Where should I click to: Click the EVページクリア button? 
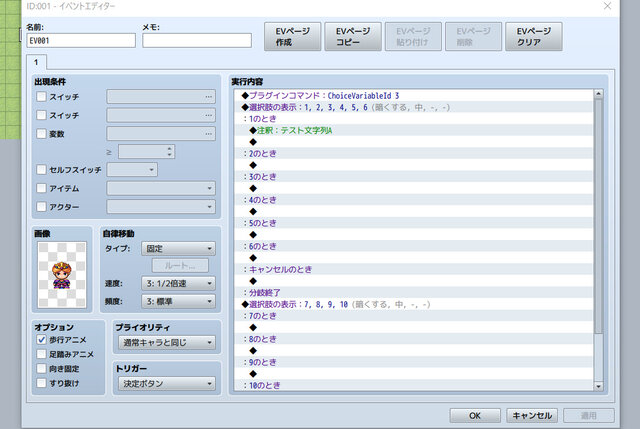point(533,36)
